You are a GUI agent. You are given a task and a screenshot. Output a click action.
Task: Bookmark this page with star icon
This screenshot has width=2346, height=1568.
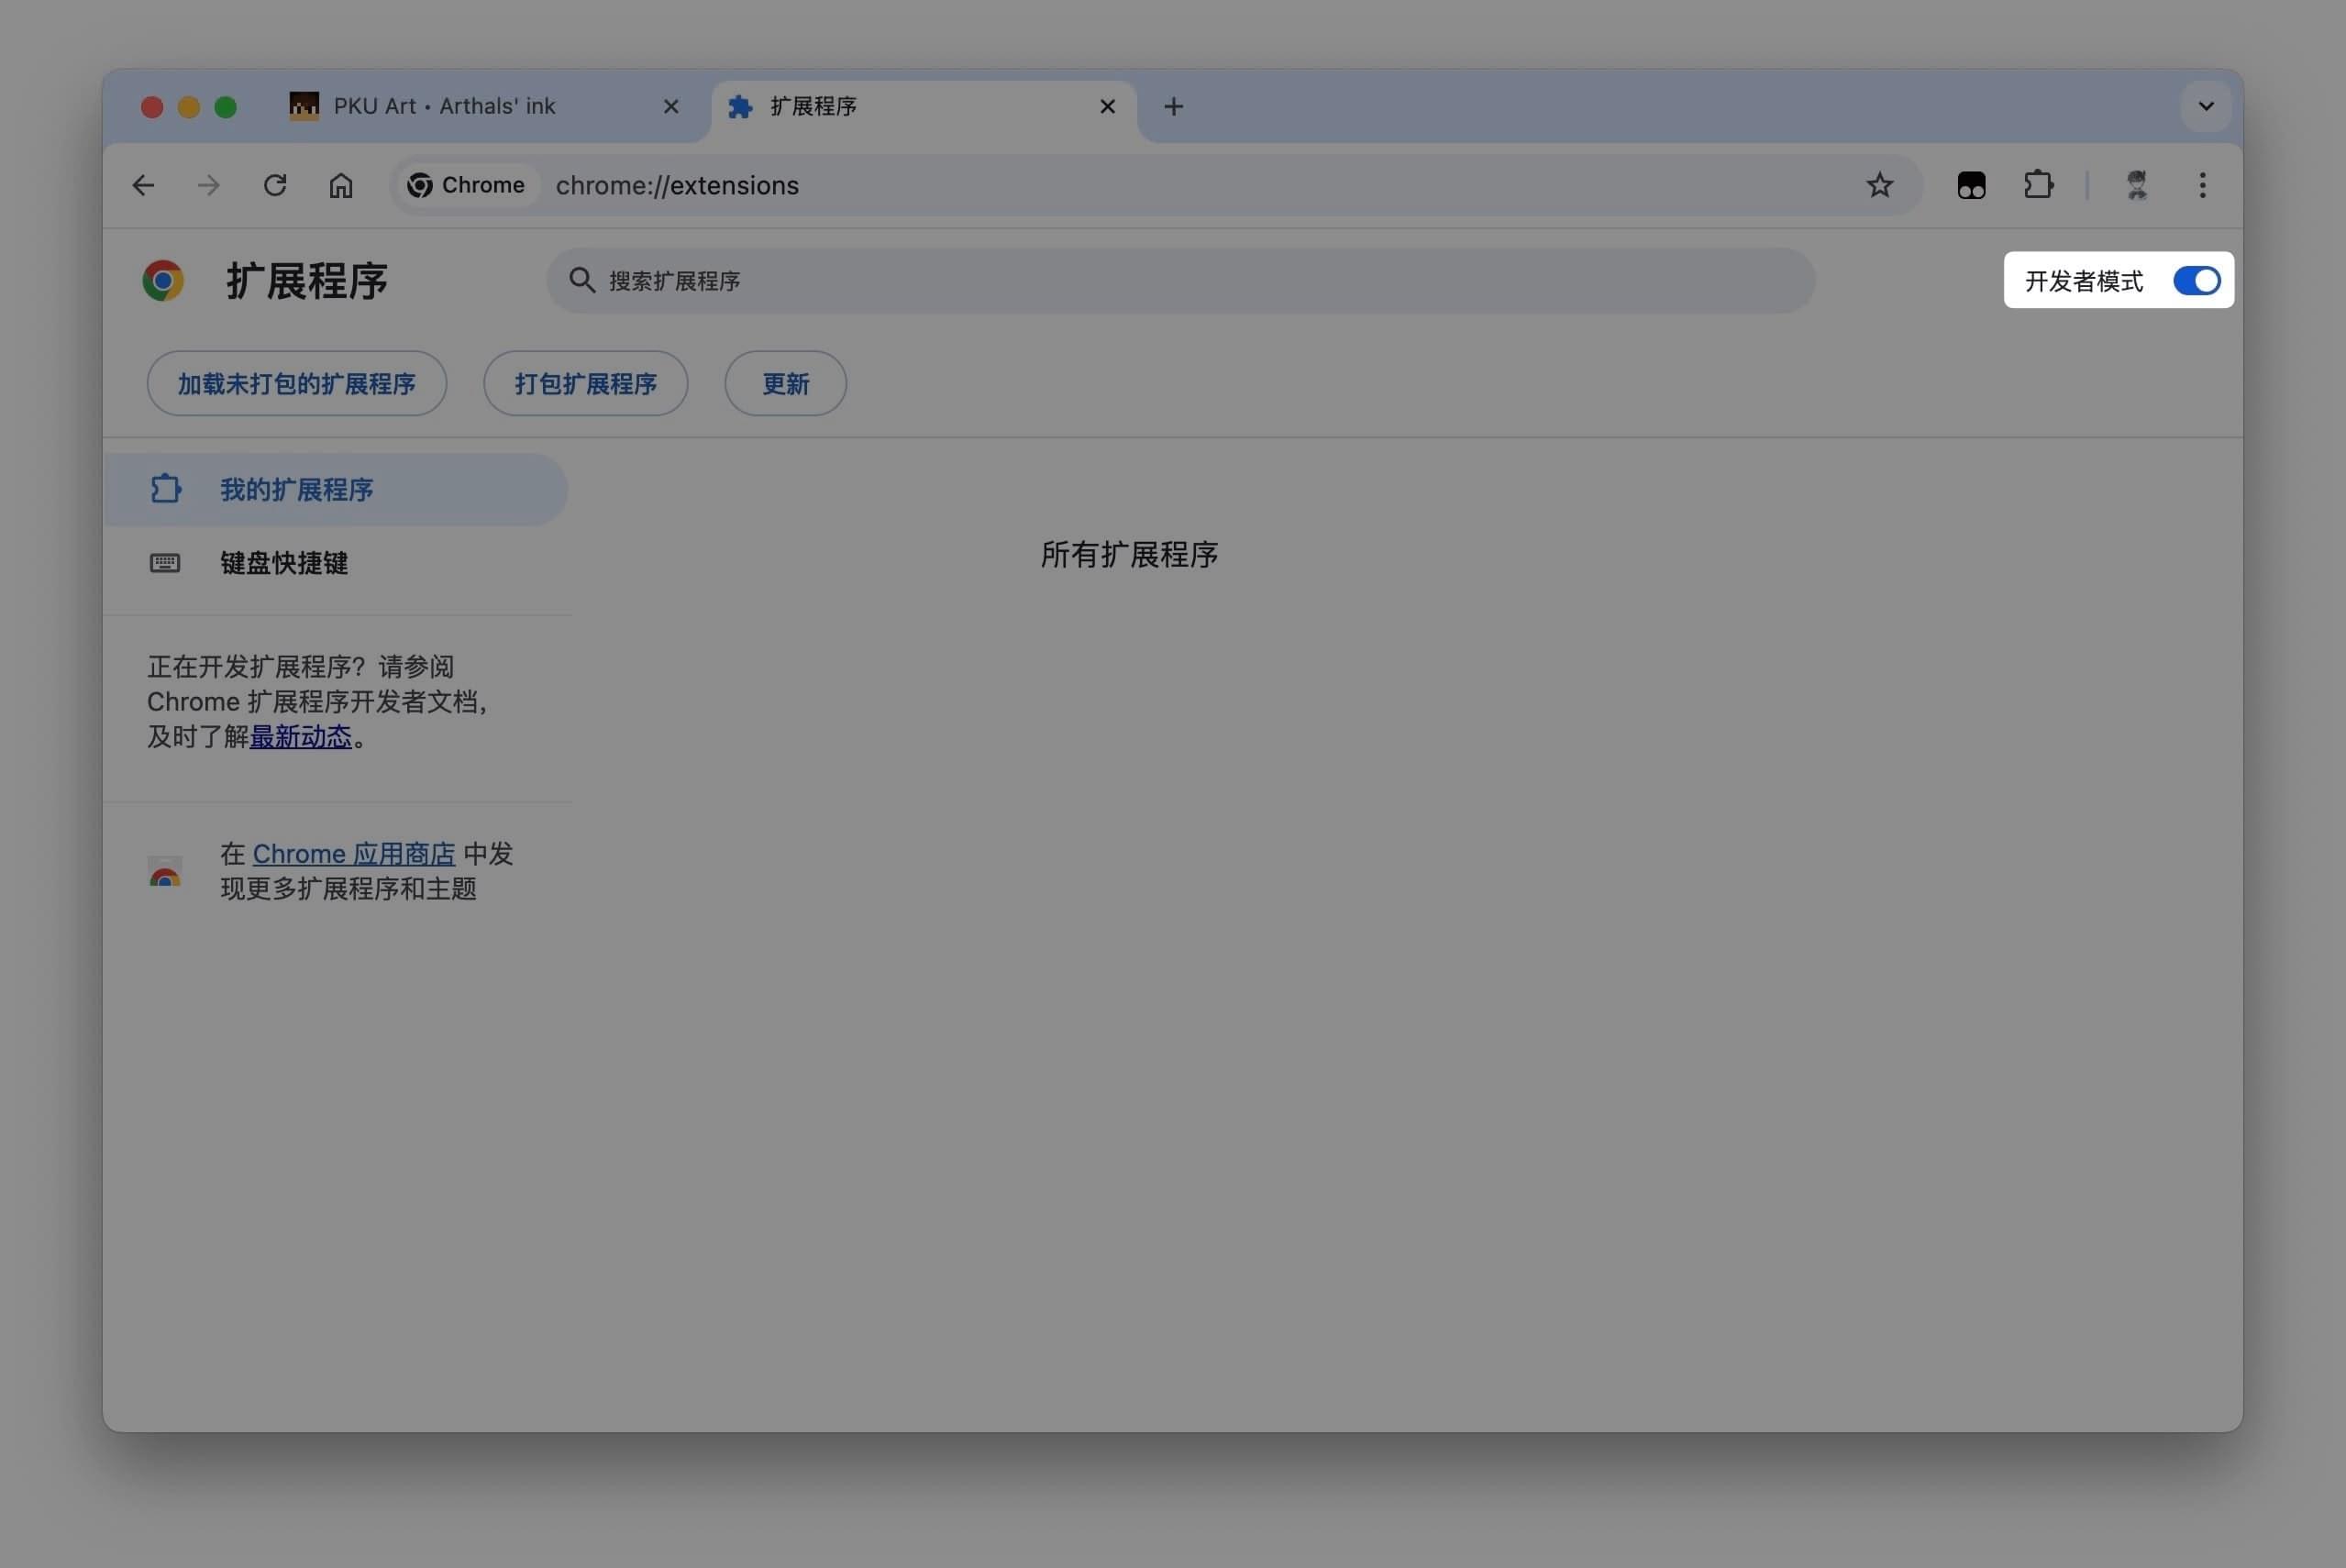point(1879,185)
